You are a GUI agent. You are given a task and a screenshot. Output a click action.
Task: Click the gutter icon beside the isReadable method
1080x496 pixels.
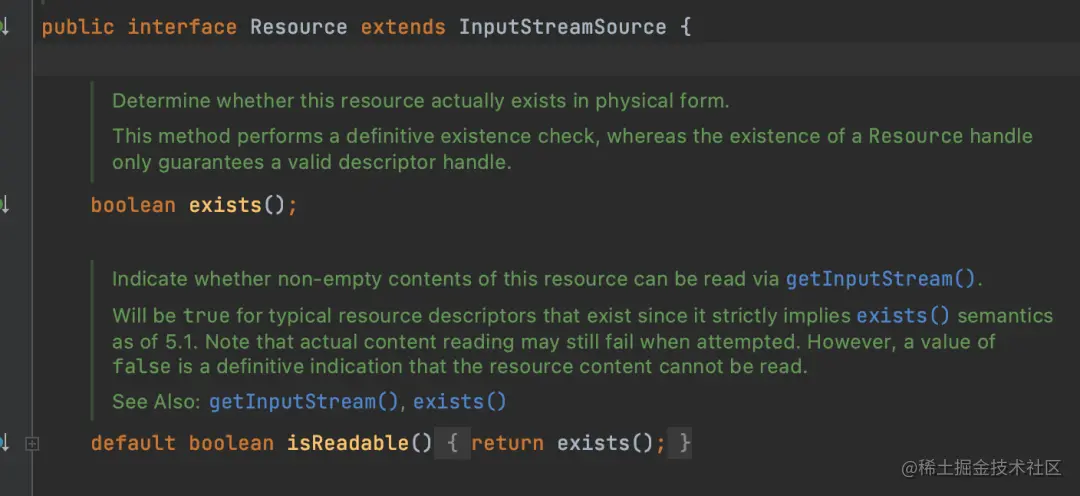pos(4,442)
